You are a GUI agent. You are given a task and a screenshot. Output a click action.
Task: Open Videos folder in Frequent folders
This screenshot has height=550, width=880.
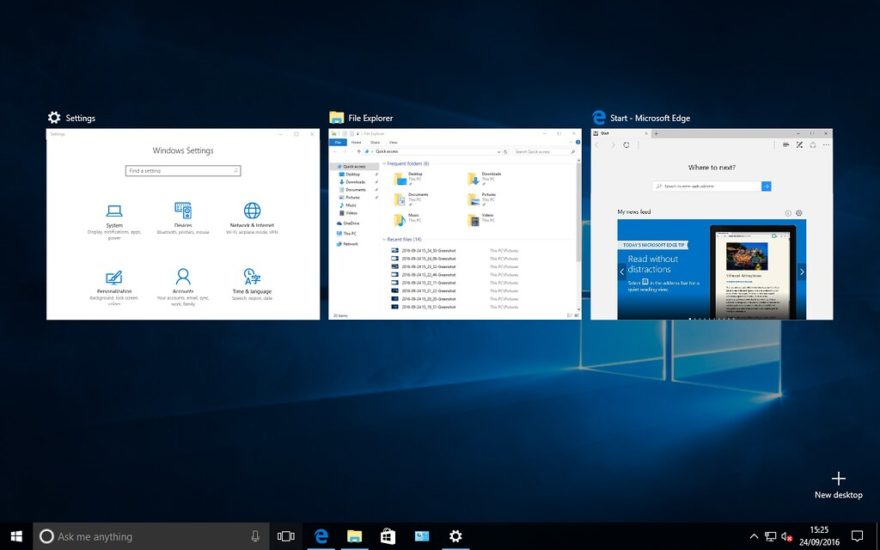point(481,220)
